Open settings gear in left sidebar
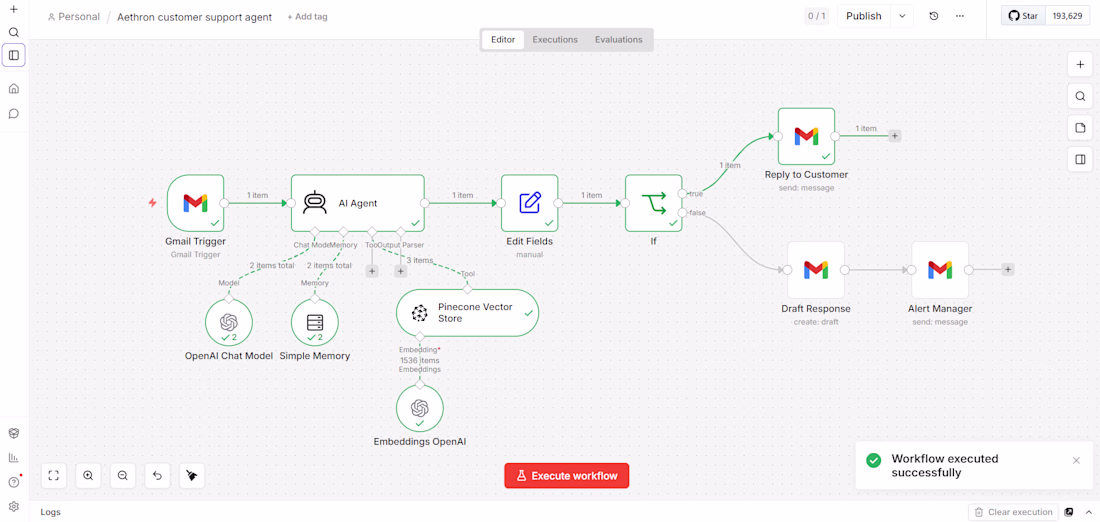Viewport: 1100px width, 522px height. click(13, 506)
